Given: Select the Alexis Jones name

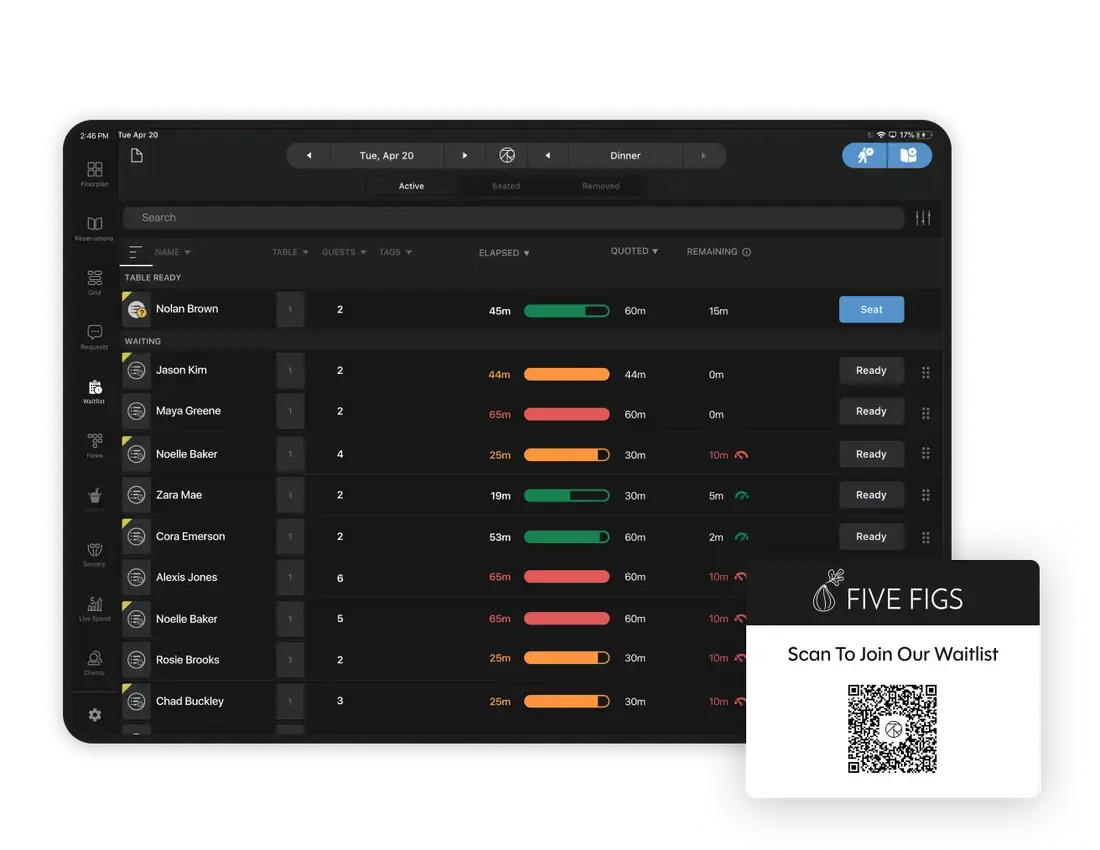Looking at the screenshot, I should click(x=187, y=577).
